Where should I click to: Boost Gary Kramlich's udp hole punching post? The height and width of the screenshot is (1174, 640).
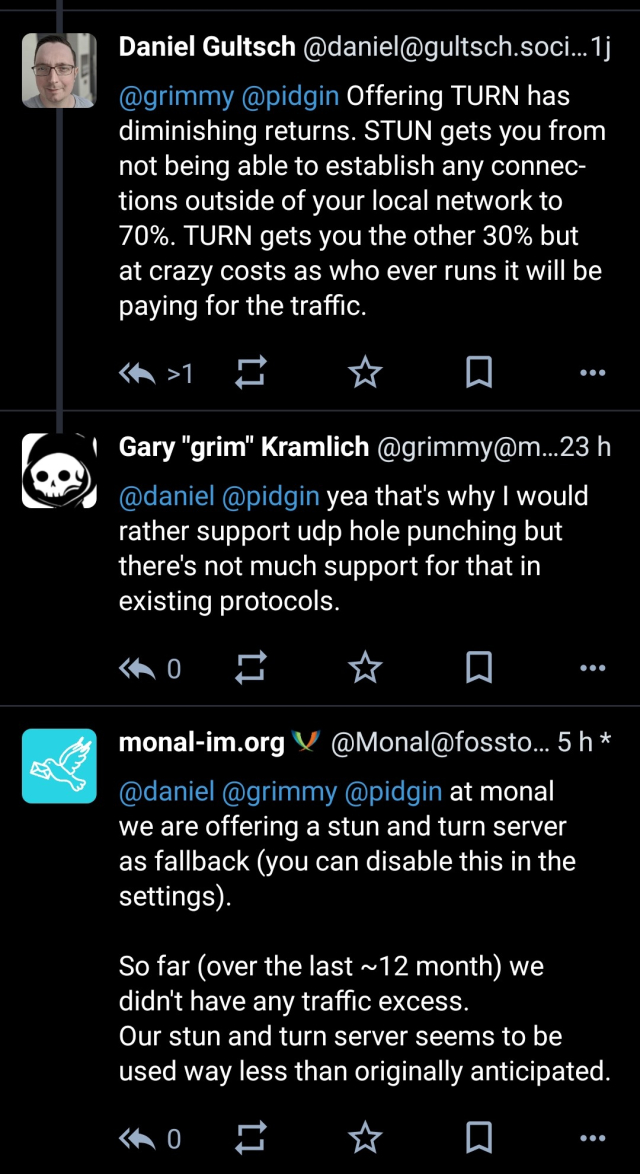point(250,668)
